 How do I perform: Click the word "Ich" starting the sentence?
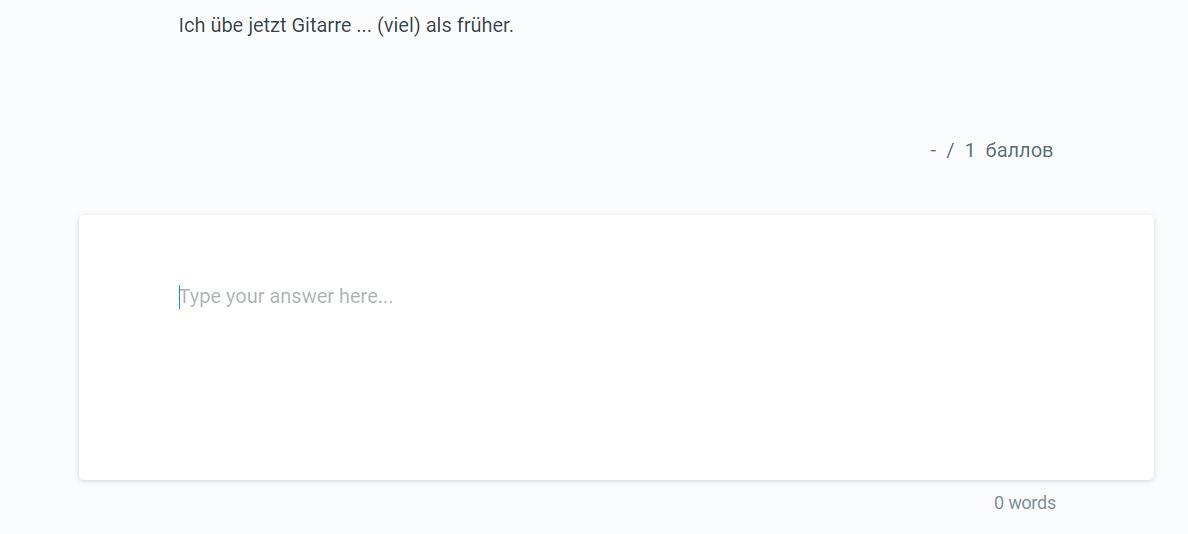point(191,26)
